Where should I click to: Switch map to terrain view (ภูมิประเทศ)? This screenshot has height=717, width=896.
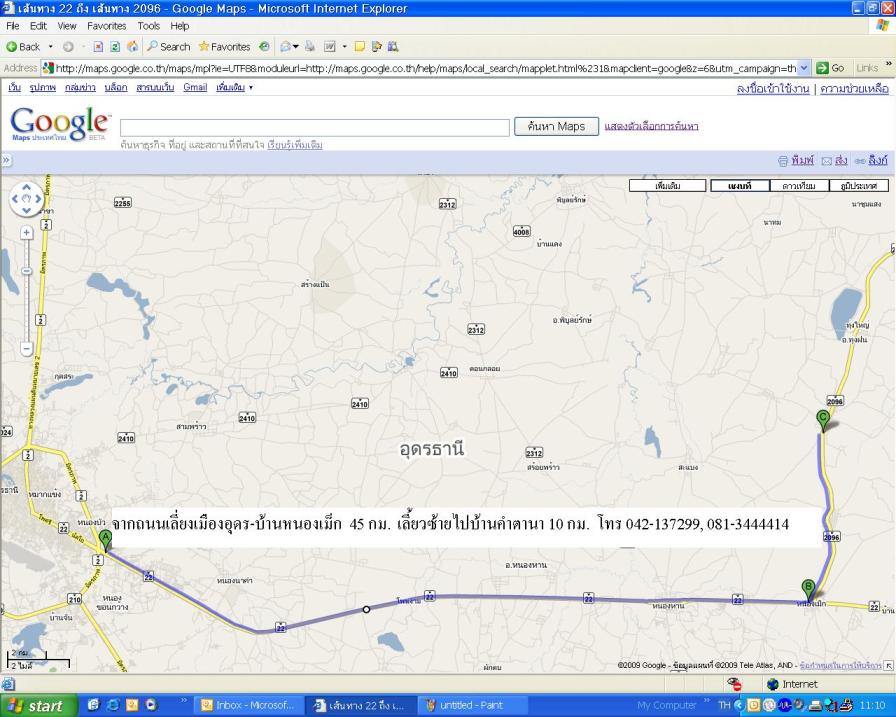(x=858, y=186)
